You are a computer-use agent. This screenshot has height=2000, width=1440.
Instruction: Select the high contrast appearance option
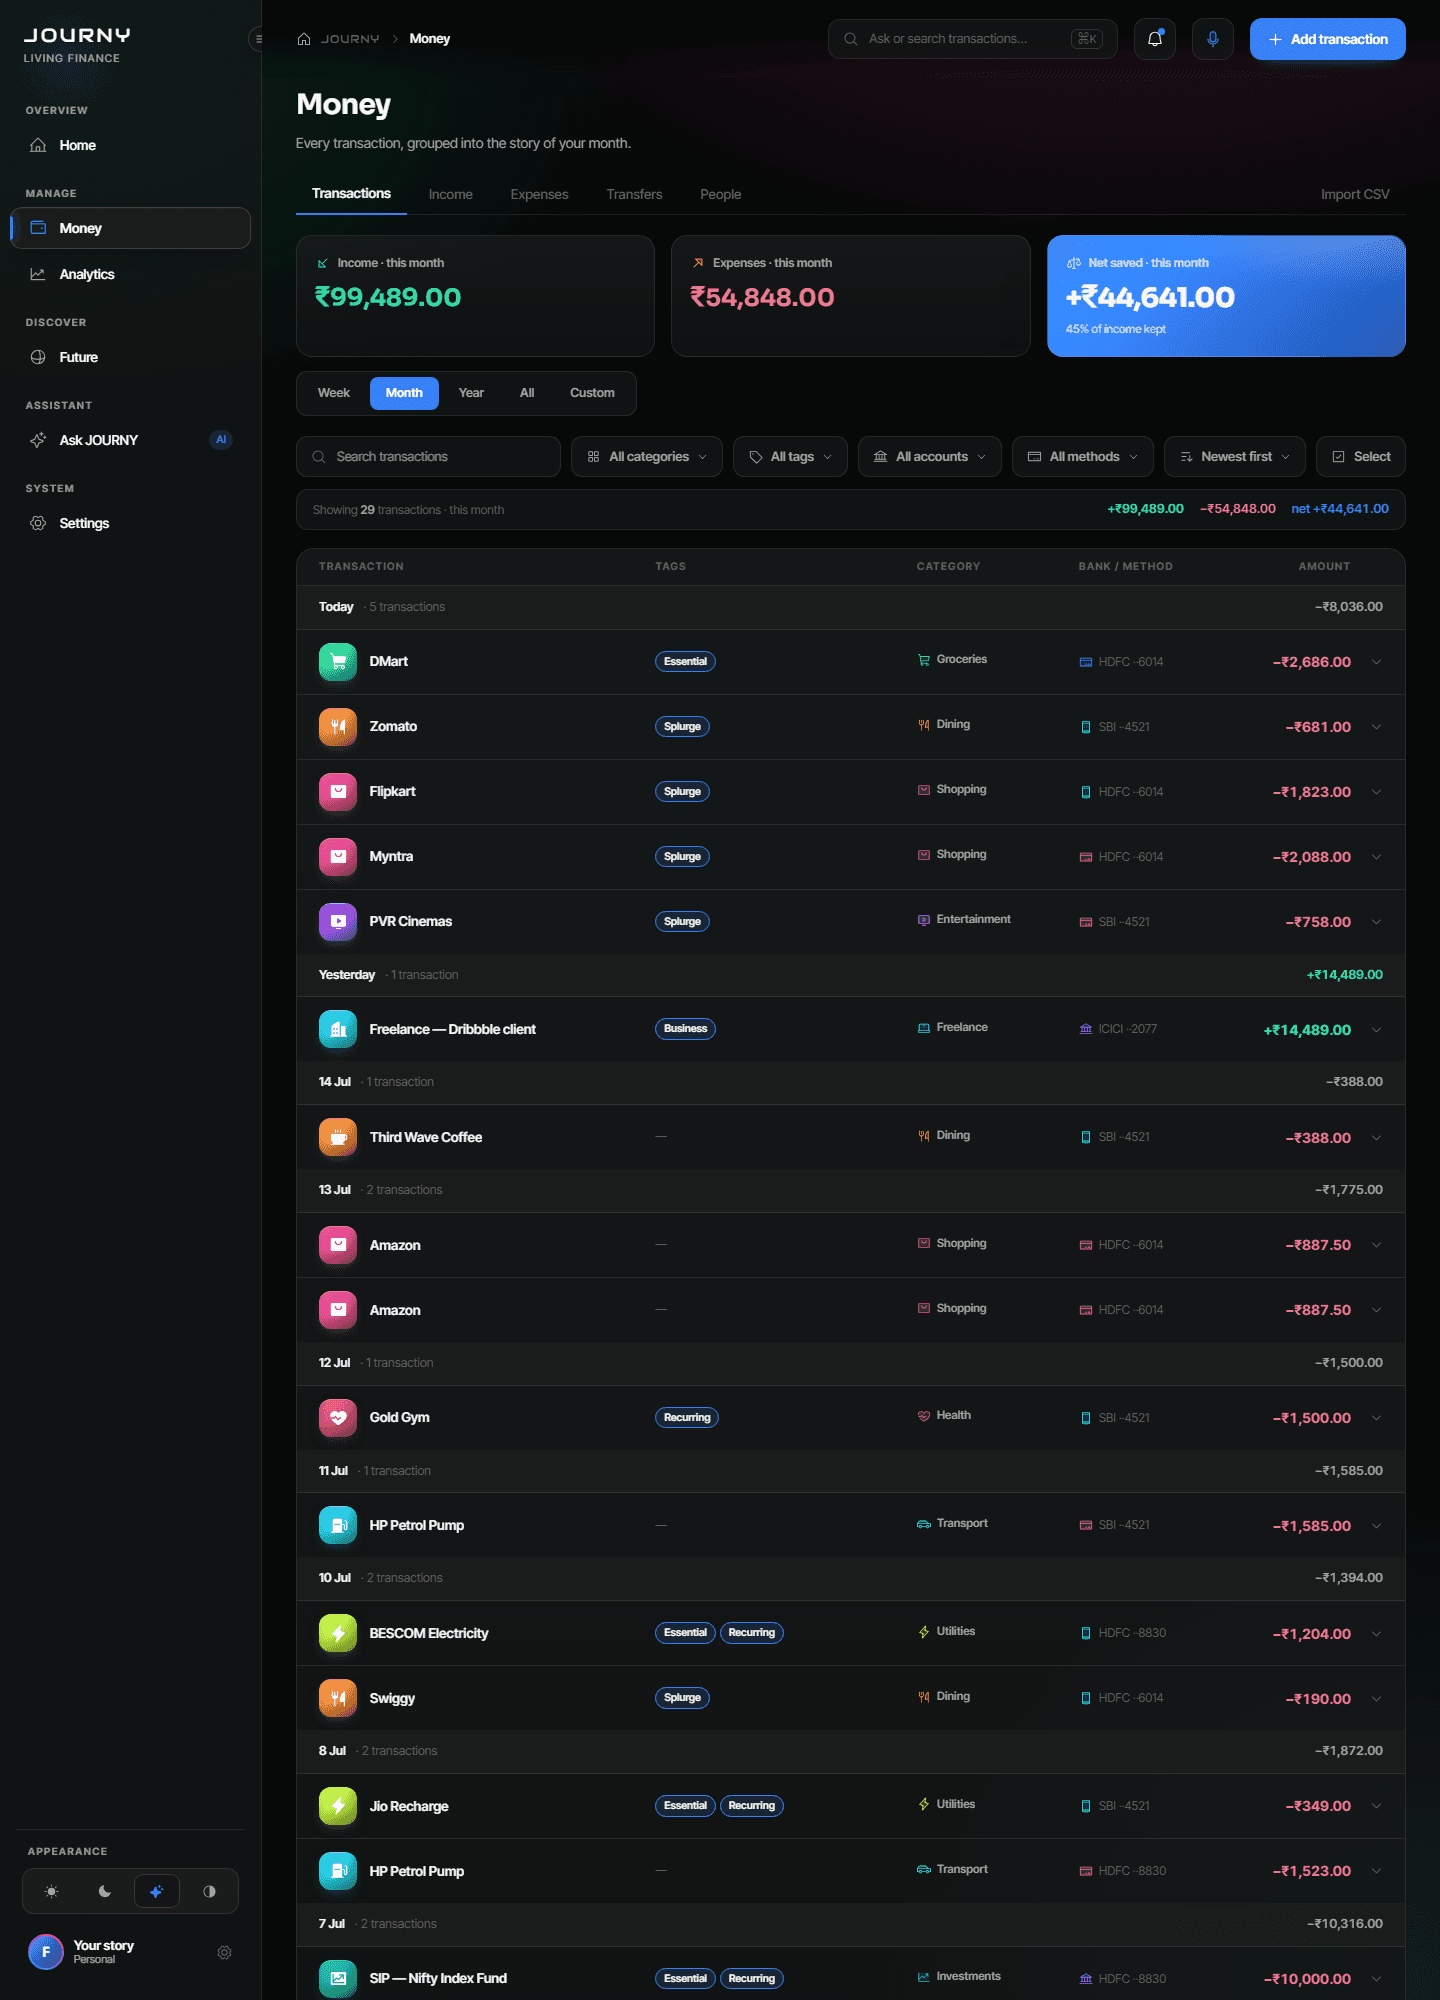point(209,1892)
